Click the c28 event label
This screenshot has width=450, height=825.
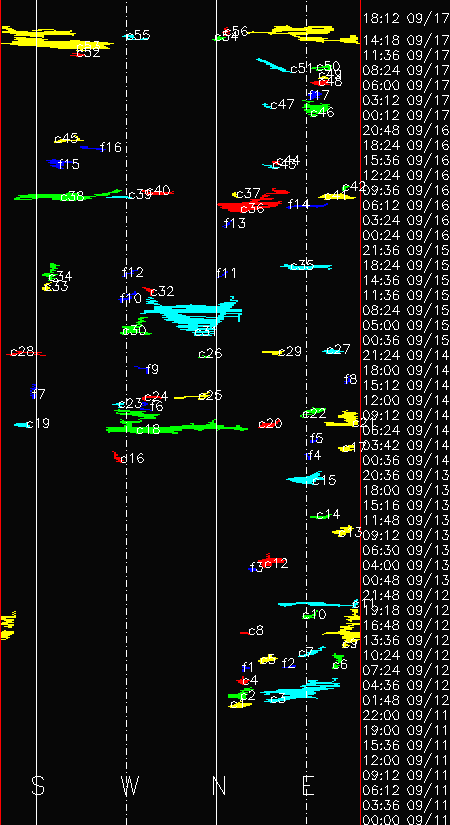(22, 351)
